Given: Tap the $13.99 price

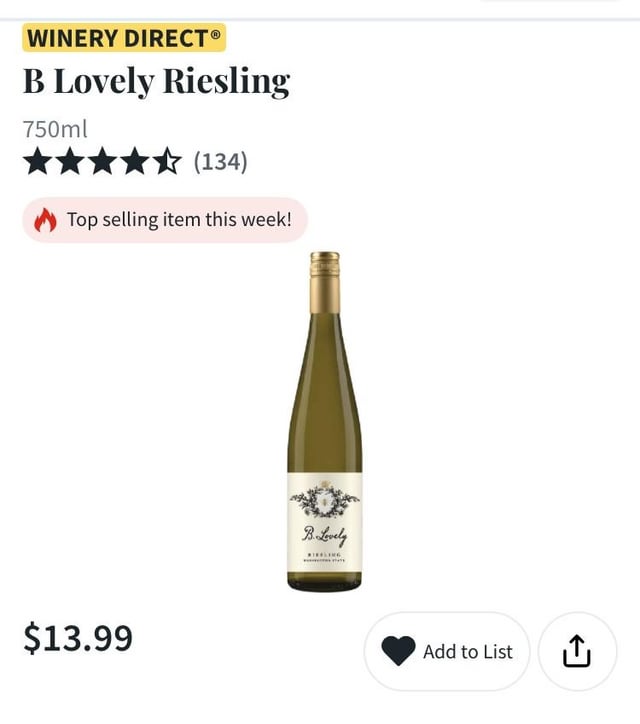Looking at the screenshot, I should click(x=78, y=638).
